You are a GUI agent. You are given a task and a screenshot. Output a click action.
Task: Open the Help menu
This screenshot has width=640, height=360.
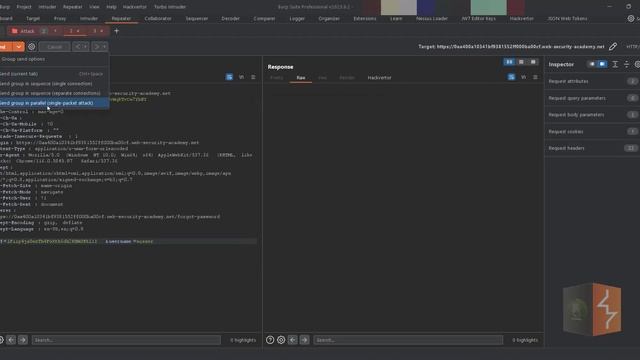(111, 7)
